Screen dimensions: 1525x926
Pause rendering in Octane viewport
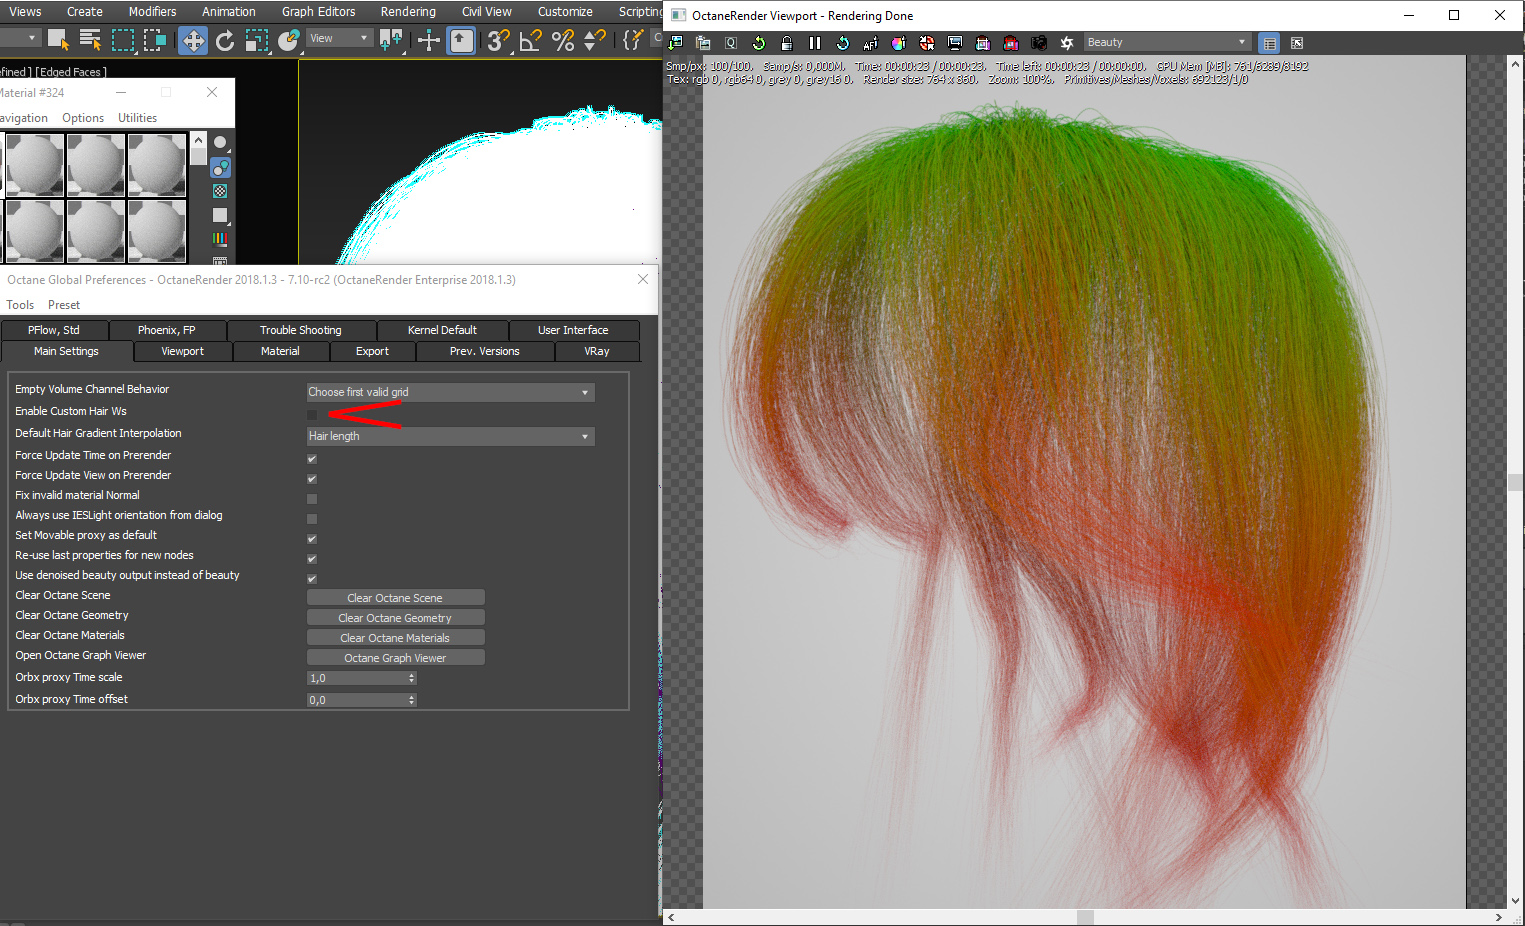pyautogui.click(x=815, y=43)
